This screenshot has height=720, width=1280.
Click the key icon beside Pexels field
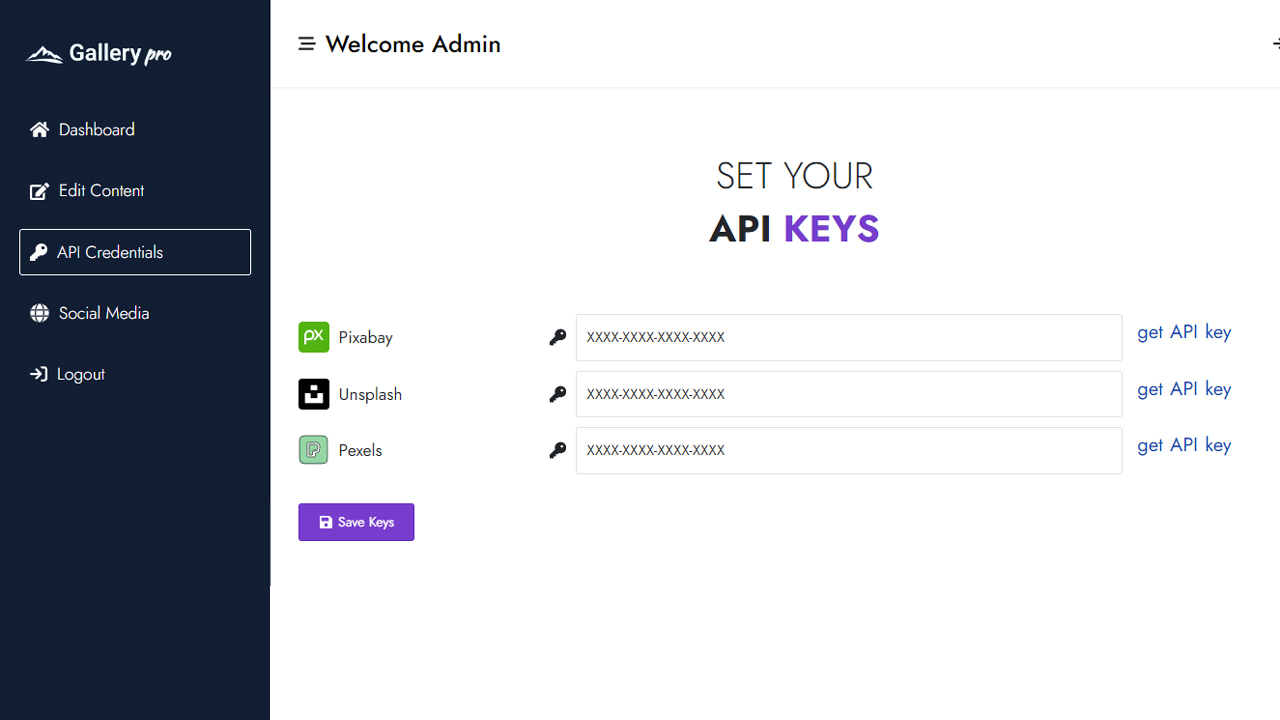(558, 451)
